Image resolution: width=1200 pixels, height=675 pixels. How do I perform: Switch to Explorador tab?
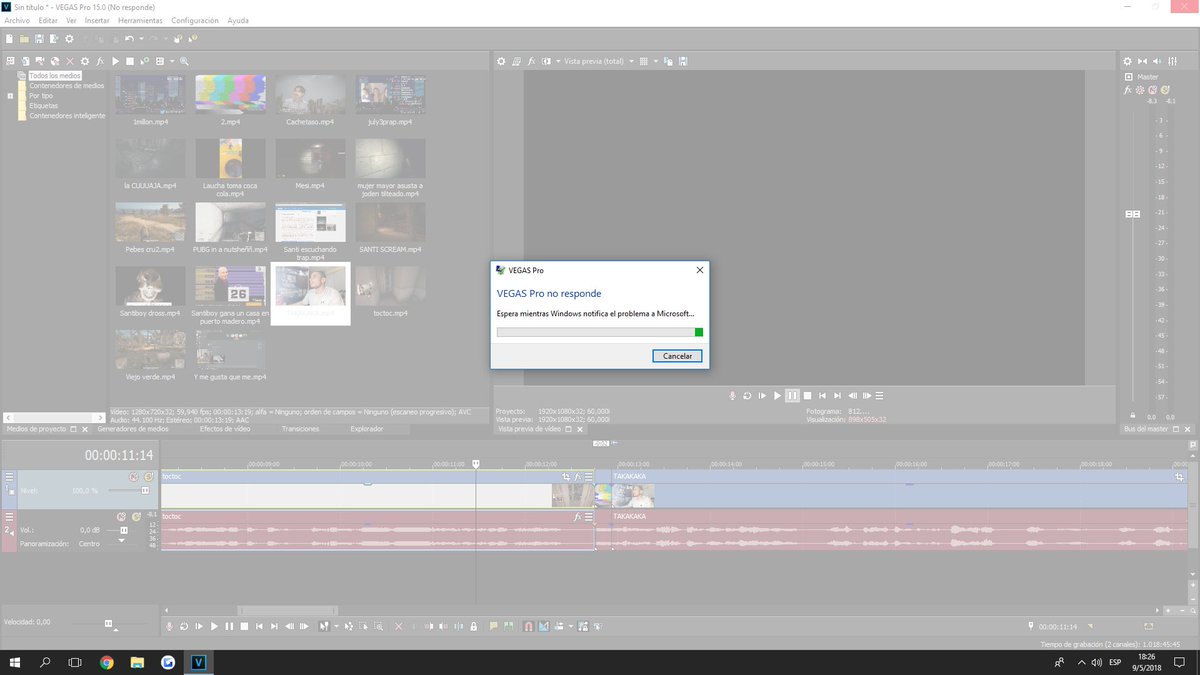pos(367,429)
